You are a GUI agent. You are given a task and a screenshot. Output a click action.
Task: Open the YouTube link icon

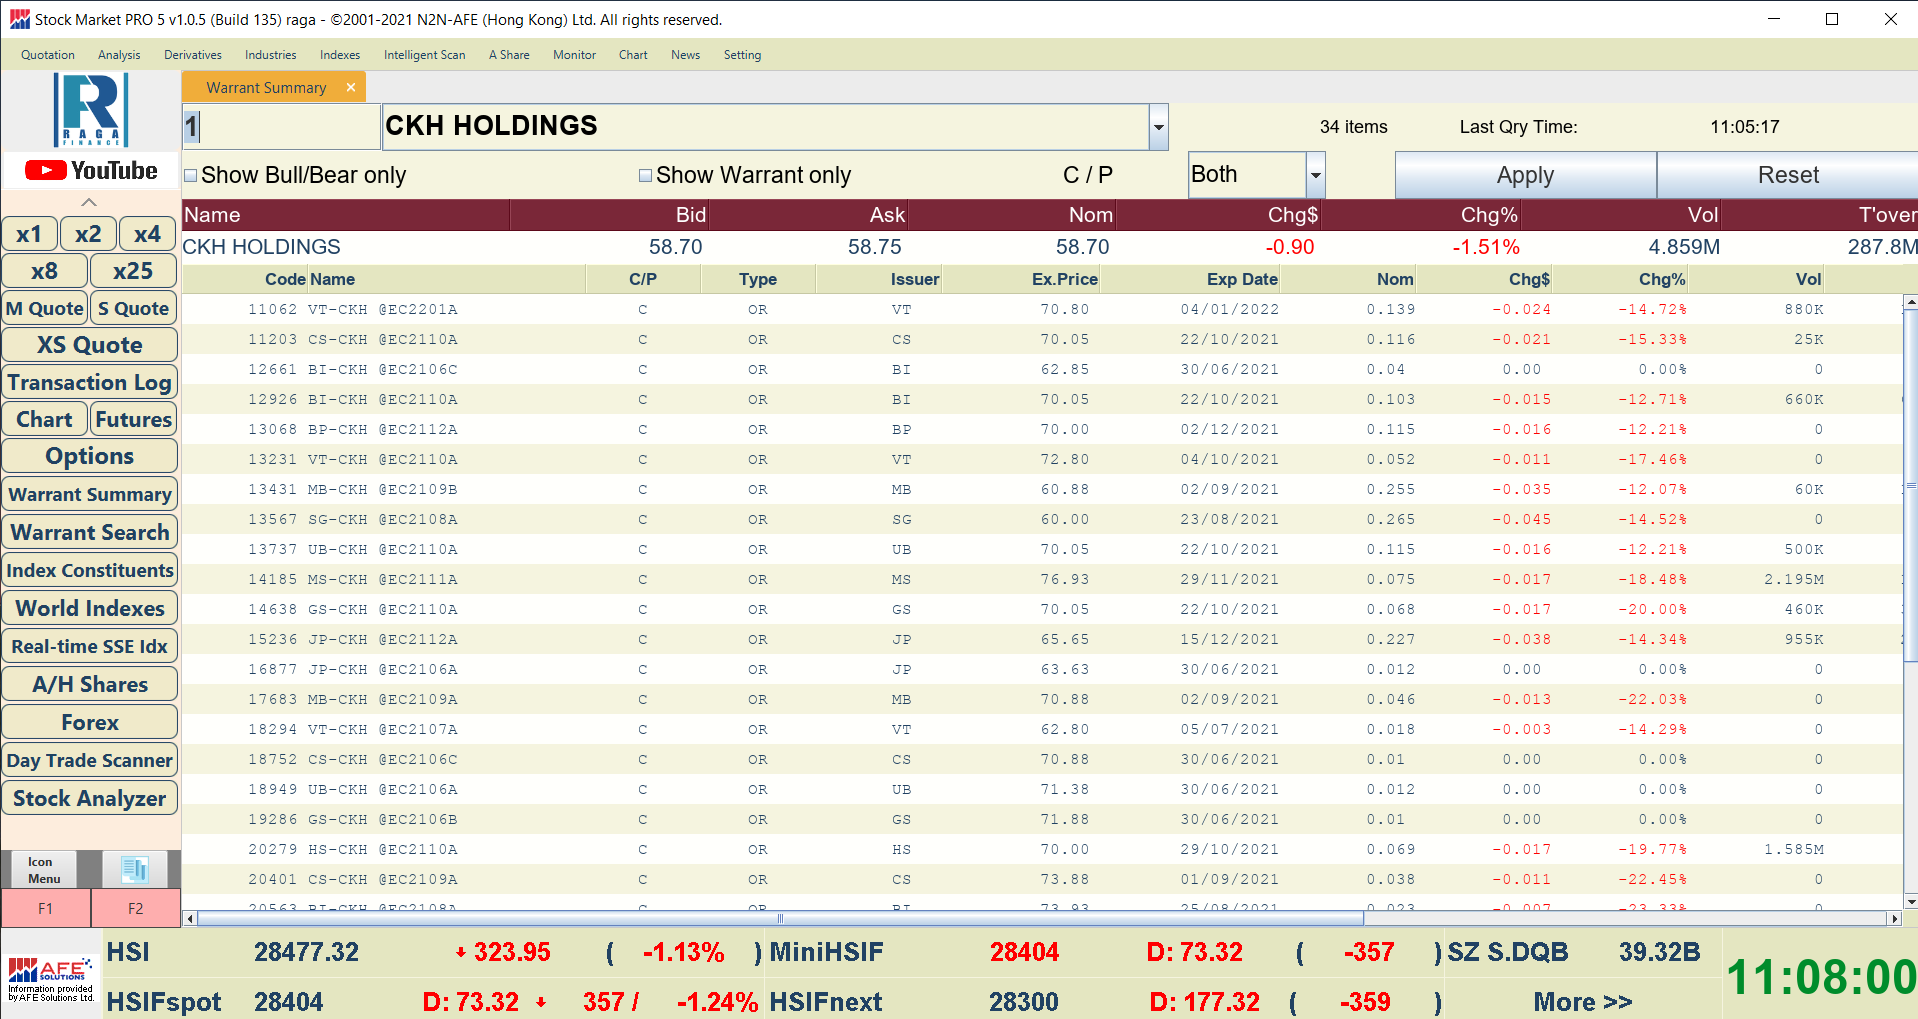(90, 171)
